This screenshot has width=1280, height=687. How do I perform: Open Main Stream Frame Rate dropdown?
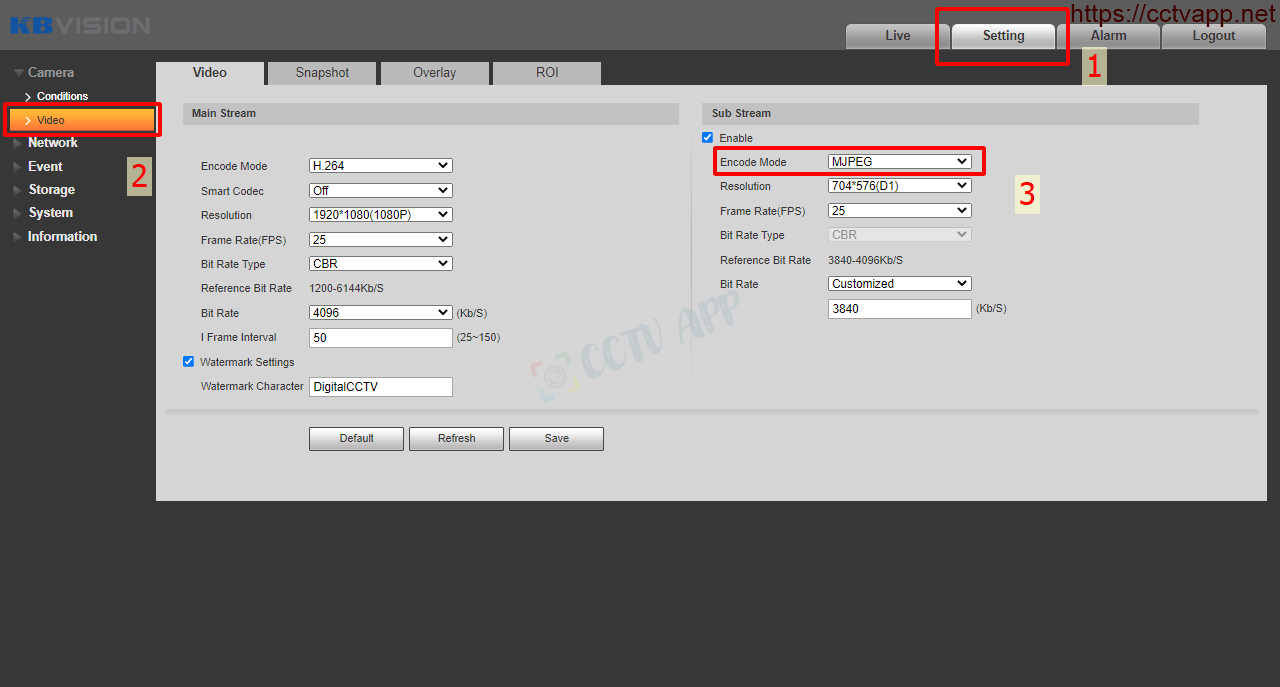[x=381, y=239]
